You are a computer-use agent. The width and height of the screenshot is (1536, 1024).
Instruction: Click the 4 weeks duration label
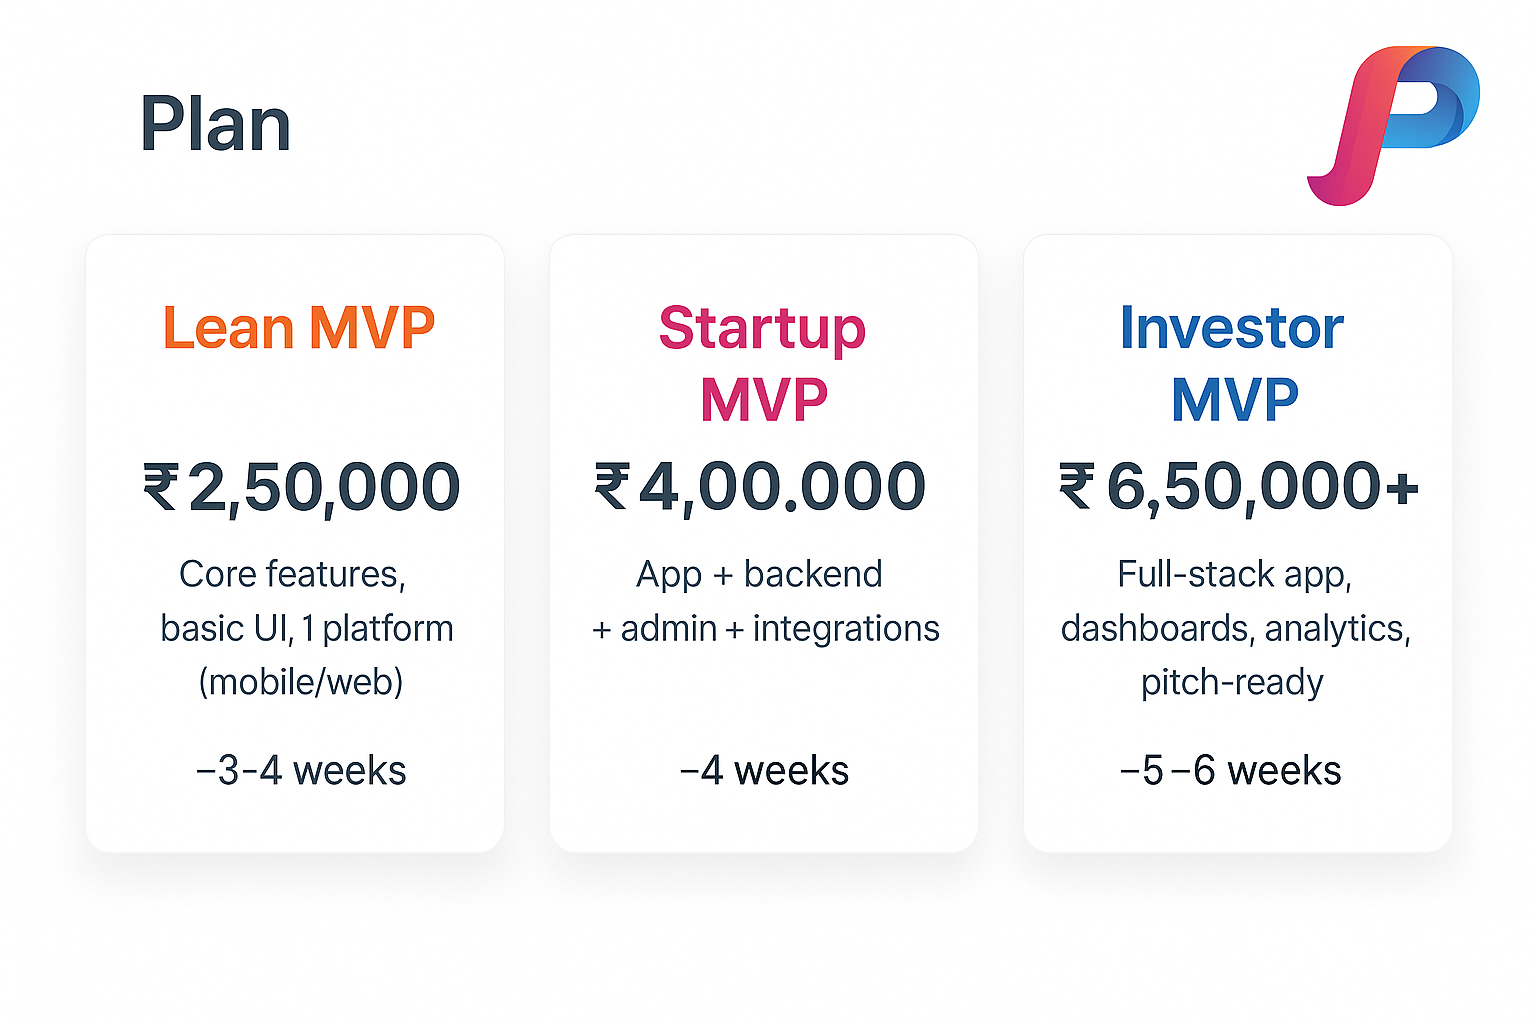point(764,771)
